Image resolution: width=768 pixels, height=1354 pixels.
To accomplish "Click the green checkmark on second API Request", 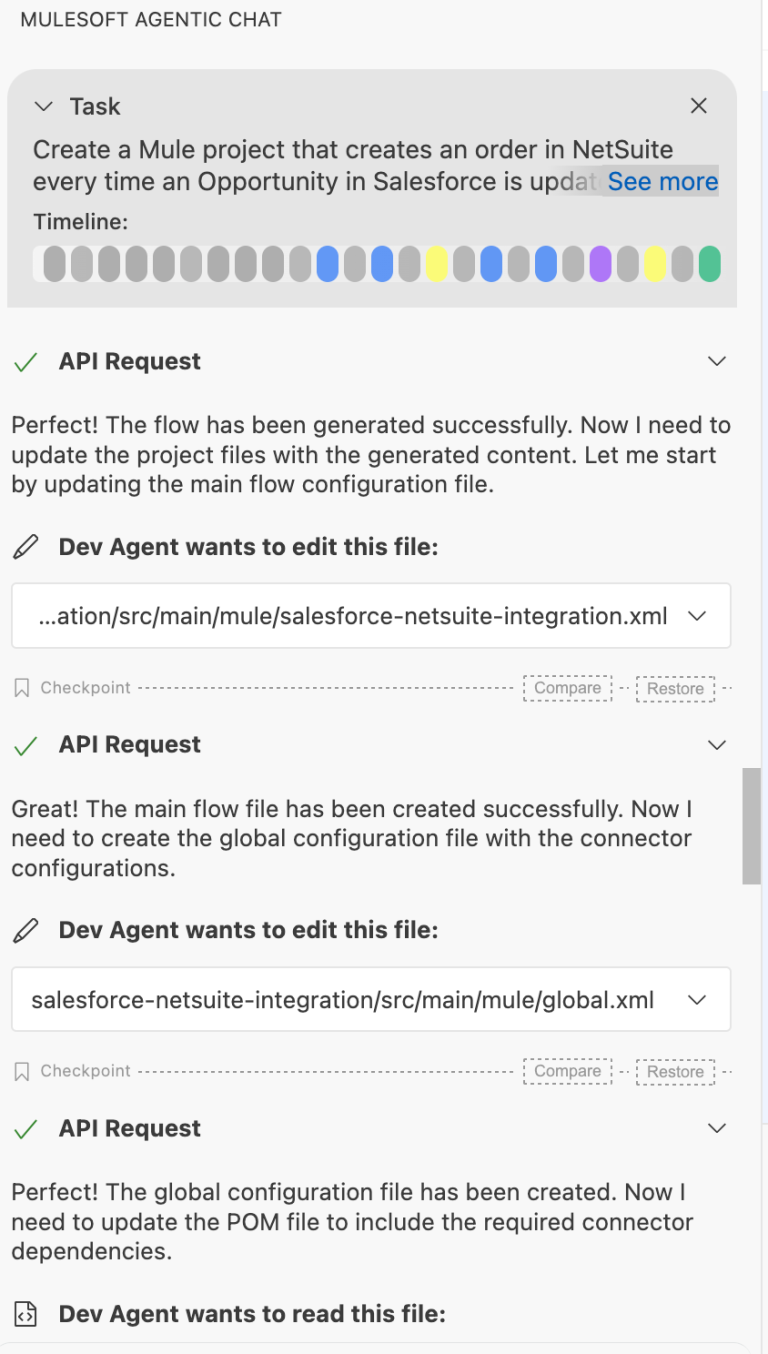I will [25, 744].
